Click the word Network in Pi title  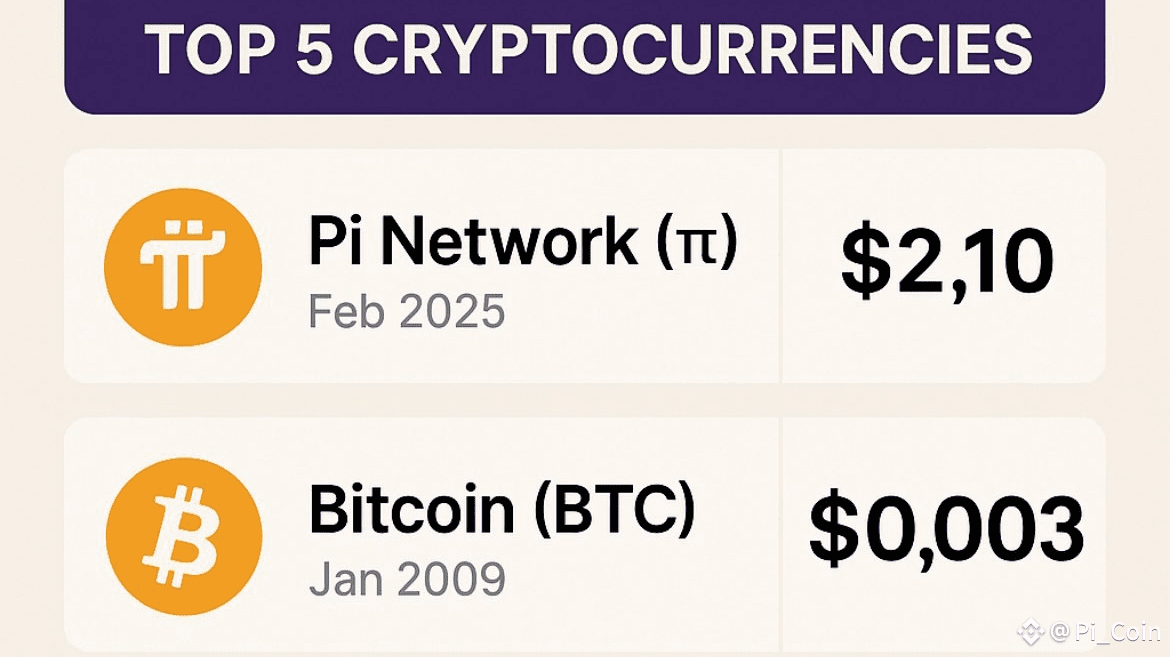click(509, 241)
